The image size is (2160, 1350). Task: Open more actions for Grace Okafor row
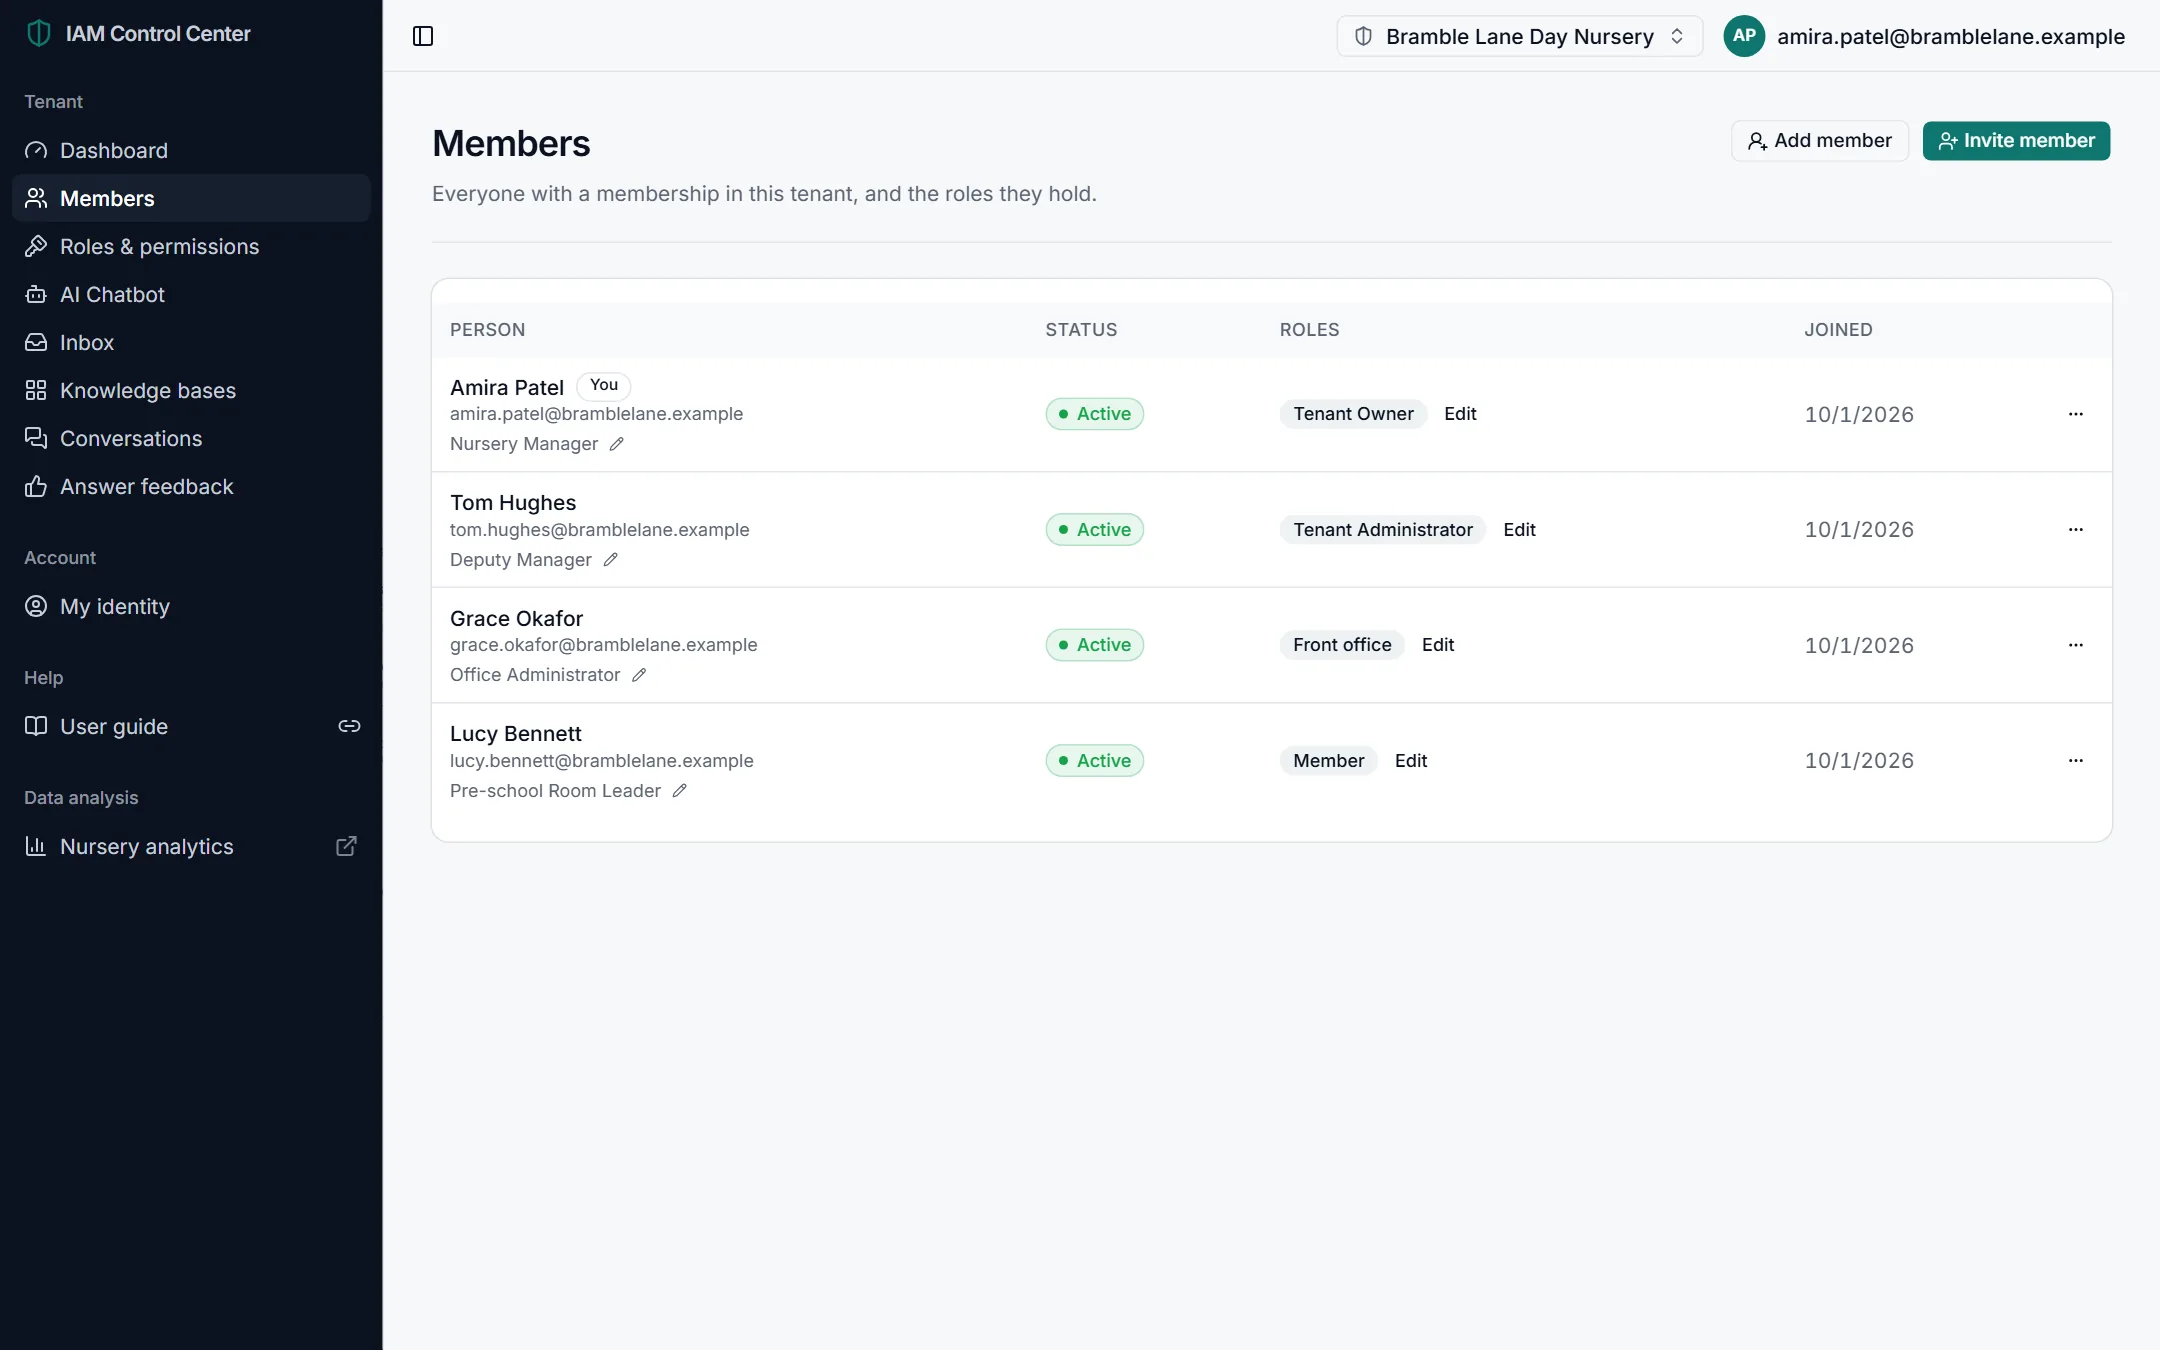coord(2076,645)
